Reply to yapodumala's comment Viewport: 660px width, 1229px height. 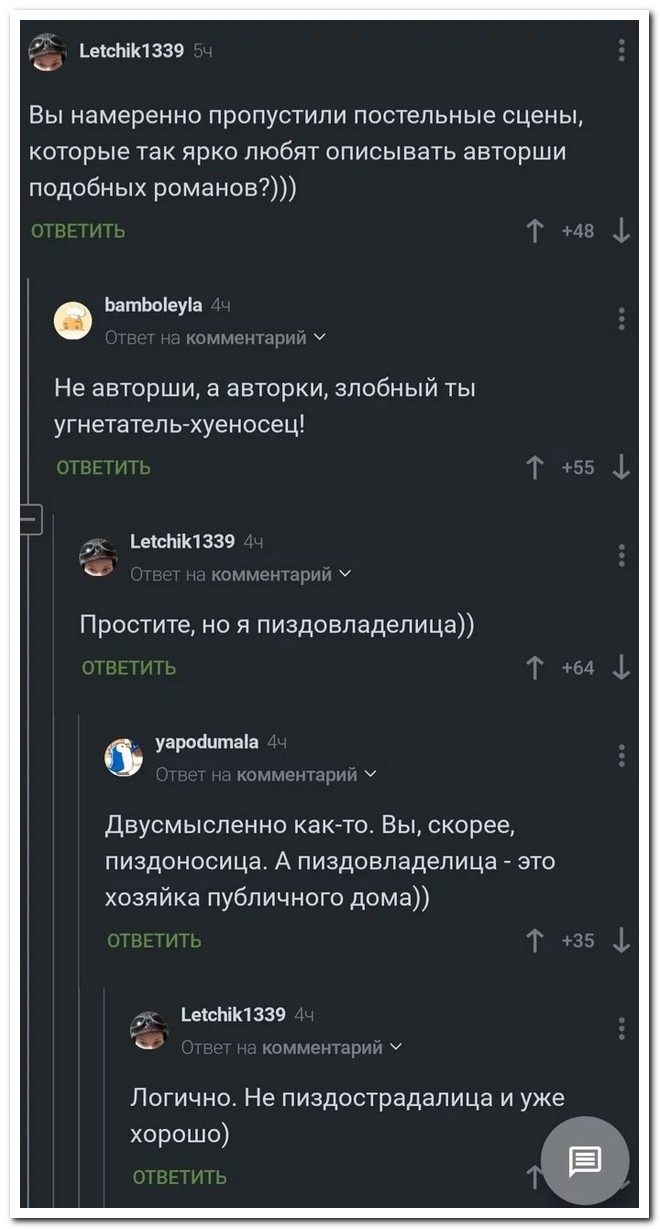[154, 940]
